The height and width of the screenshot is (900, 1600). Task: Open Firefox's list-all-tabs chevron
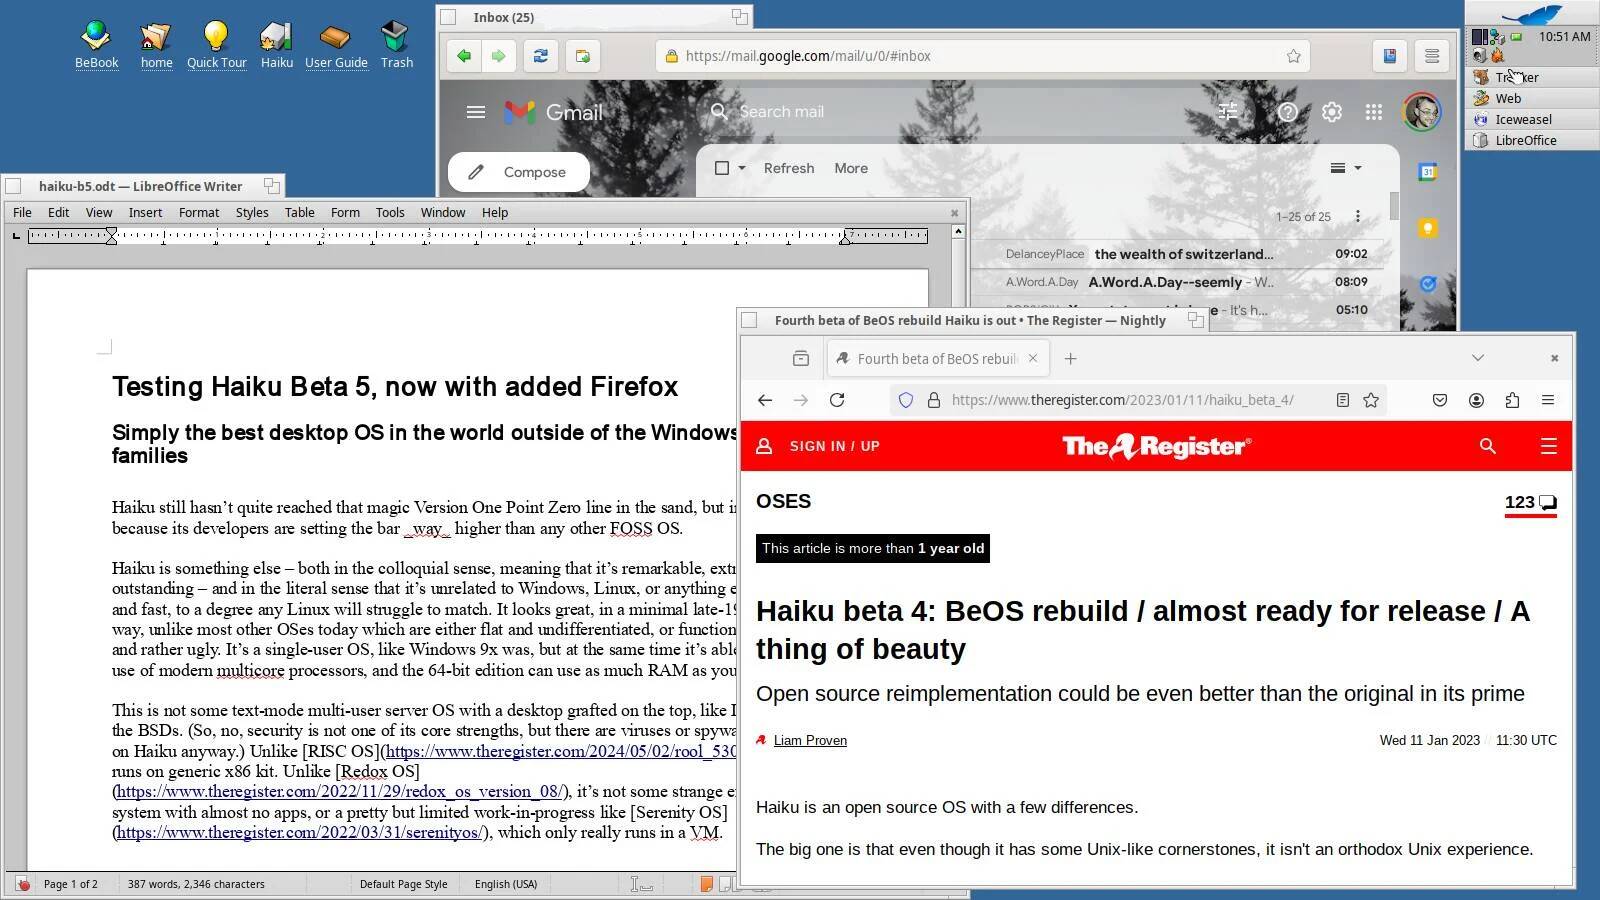click(x=1477, y=357)
